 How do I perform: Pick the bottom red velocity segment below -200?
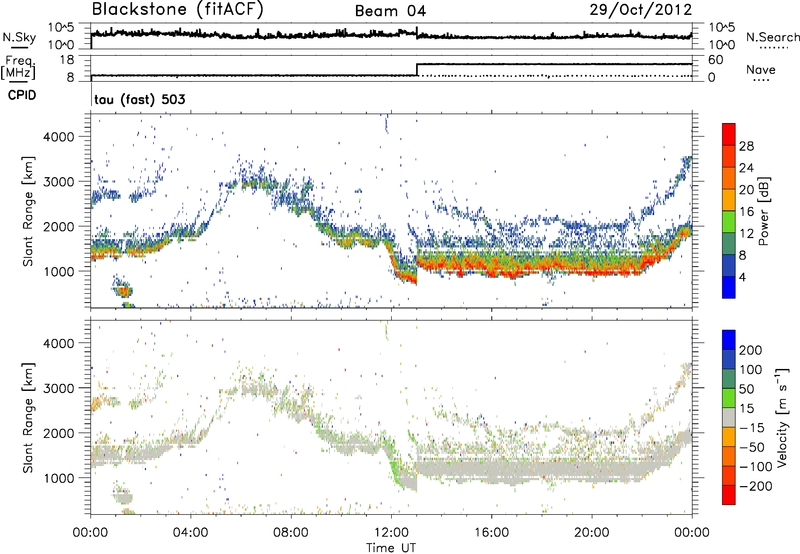tap(729, 495)
